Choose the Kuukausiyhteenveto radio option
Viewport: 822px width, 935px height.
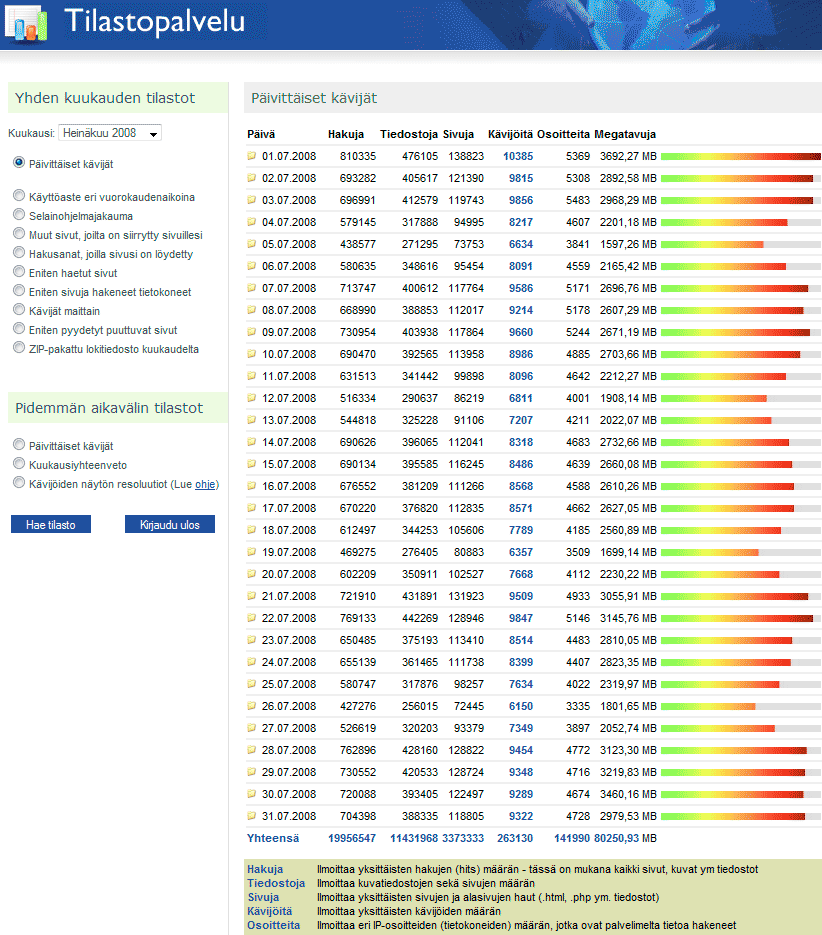[19, 463]
